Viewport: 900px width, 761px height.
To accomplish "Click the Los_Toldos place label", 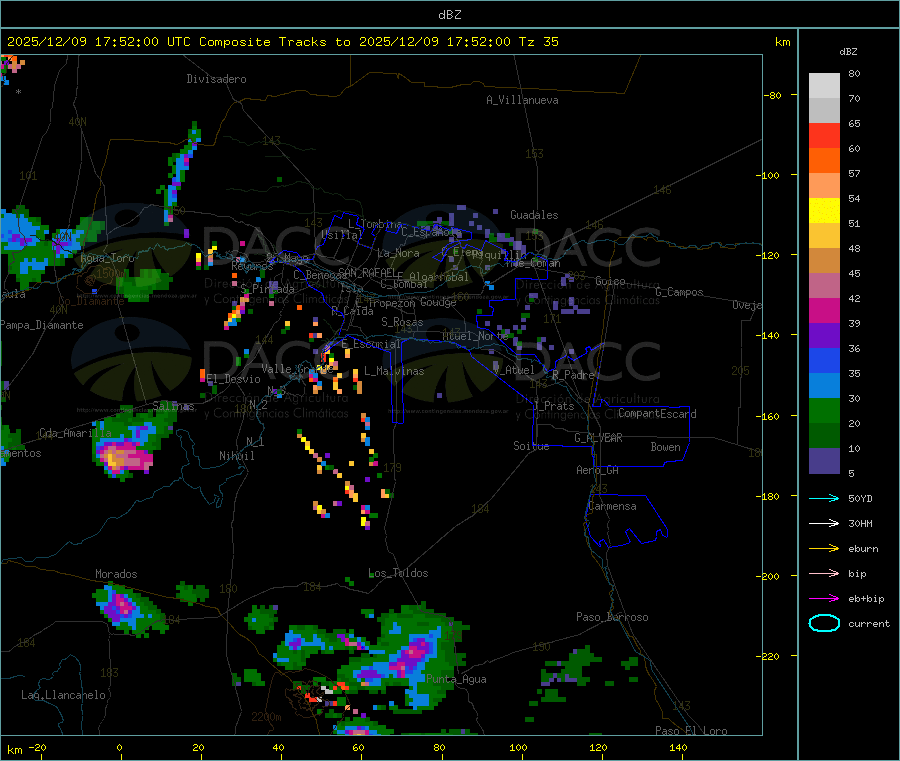I will click(398, 573).
